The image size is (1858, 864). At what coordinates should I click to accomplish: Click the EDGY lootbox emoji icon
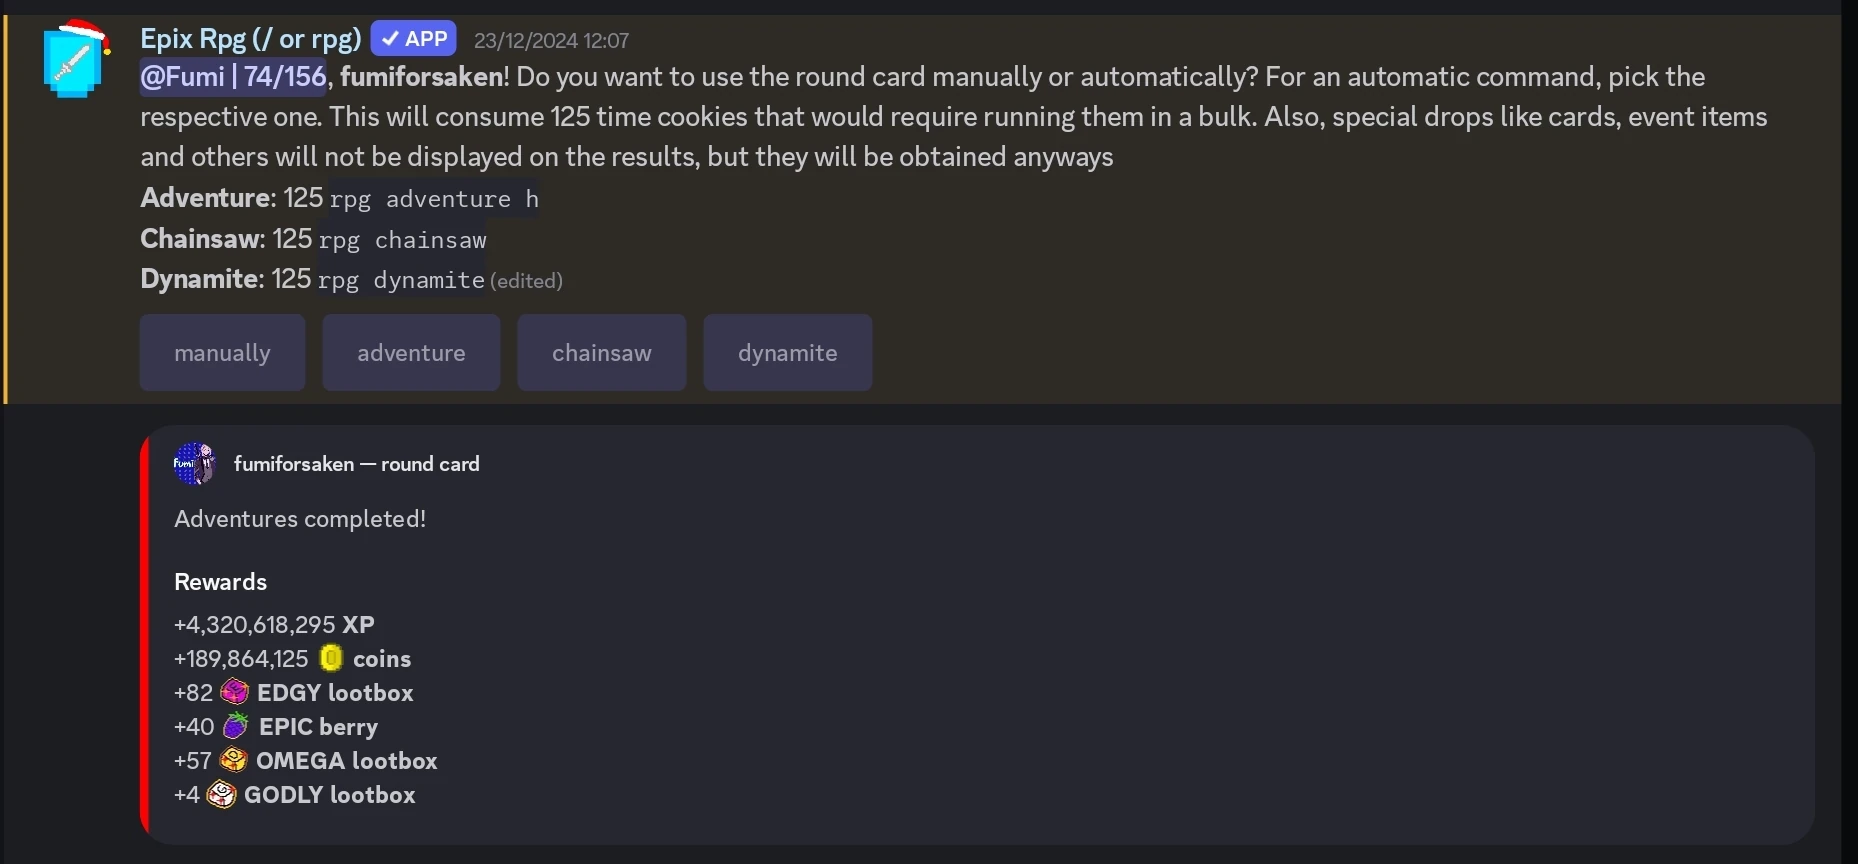coord(235,692)
